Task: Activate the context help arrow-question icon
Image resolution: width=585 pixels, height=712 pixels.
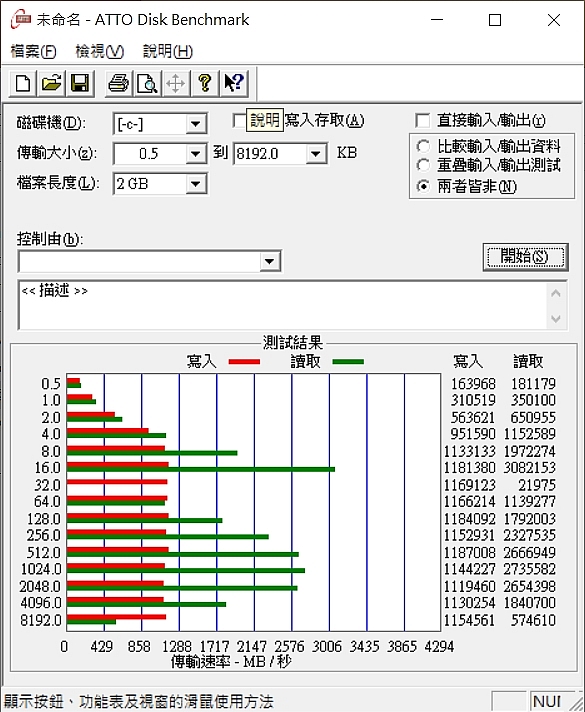Action: pyautogui.click(x=234, y=84)
